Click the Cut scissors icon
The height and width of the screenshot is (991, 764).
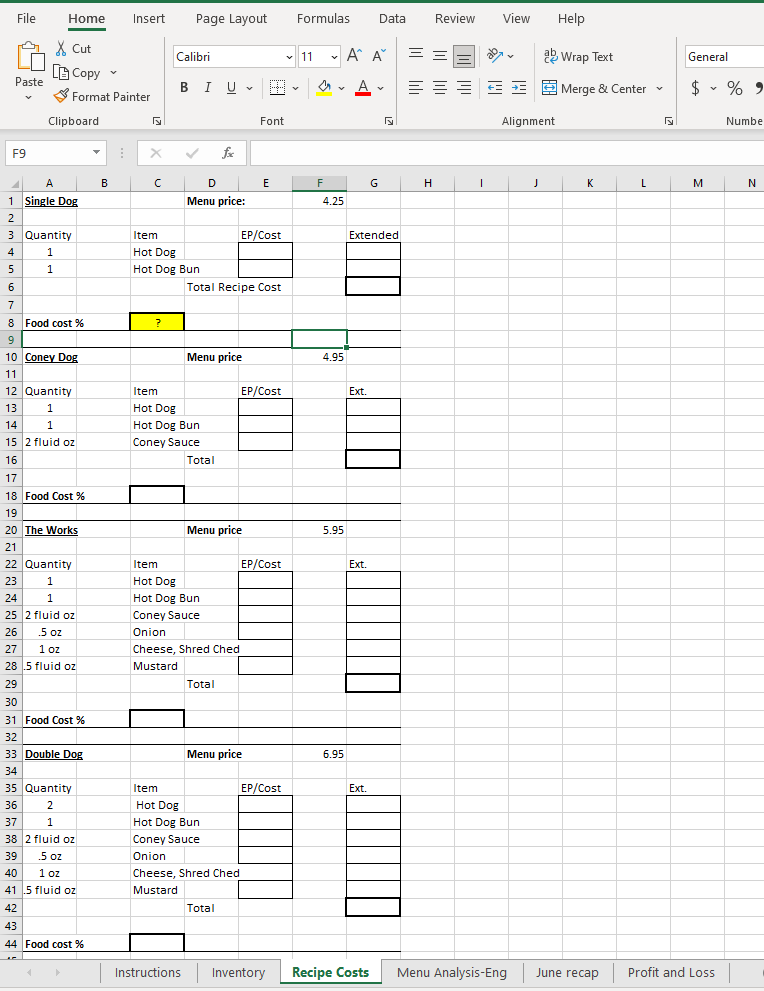[x=61, y=49]
